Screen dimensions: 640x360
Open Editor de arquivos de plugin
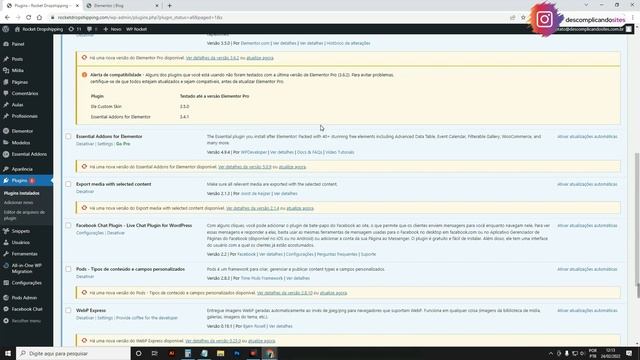click(x=24, y=215)
